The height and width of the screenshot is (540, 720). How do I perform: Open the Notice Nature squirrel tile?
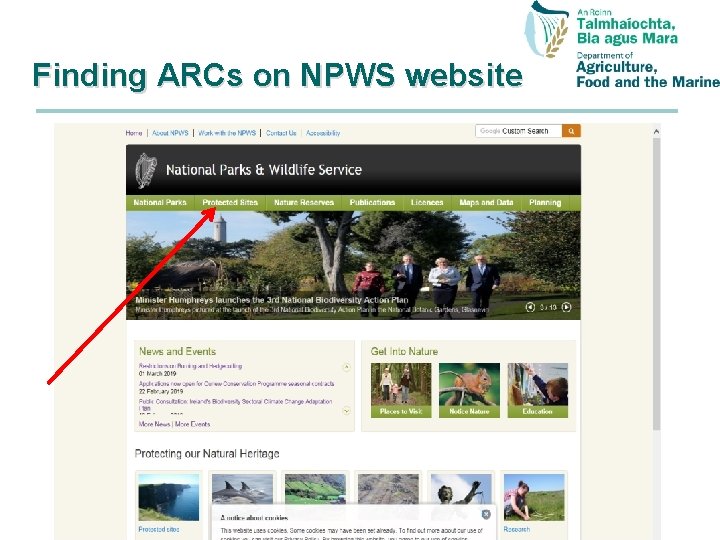(469, 390)
